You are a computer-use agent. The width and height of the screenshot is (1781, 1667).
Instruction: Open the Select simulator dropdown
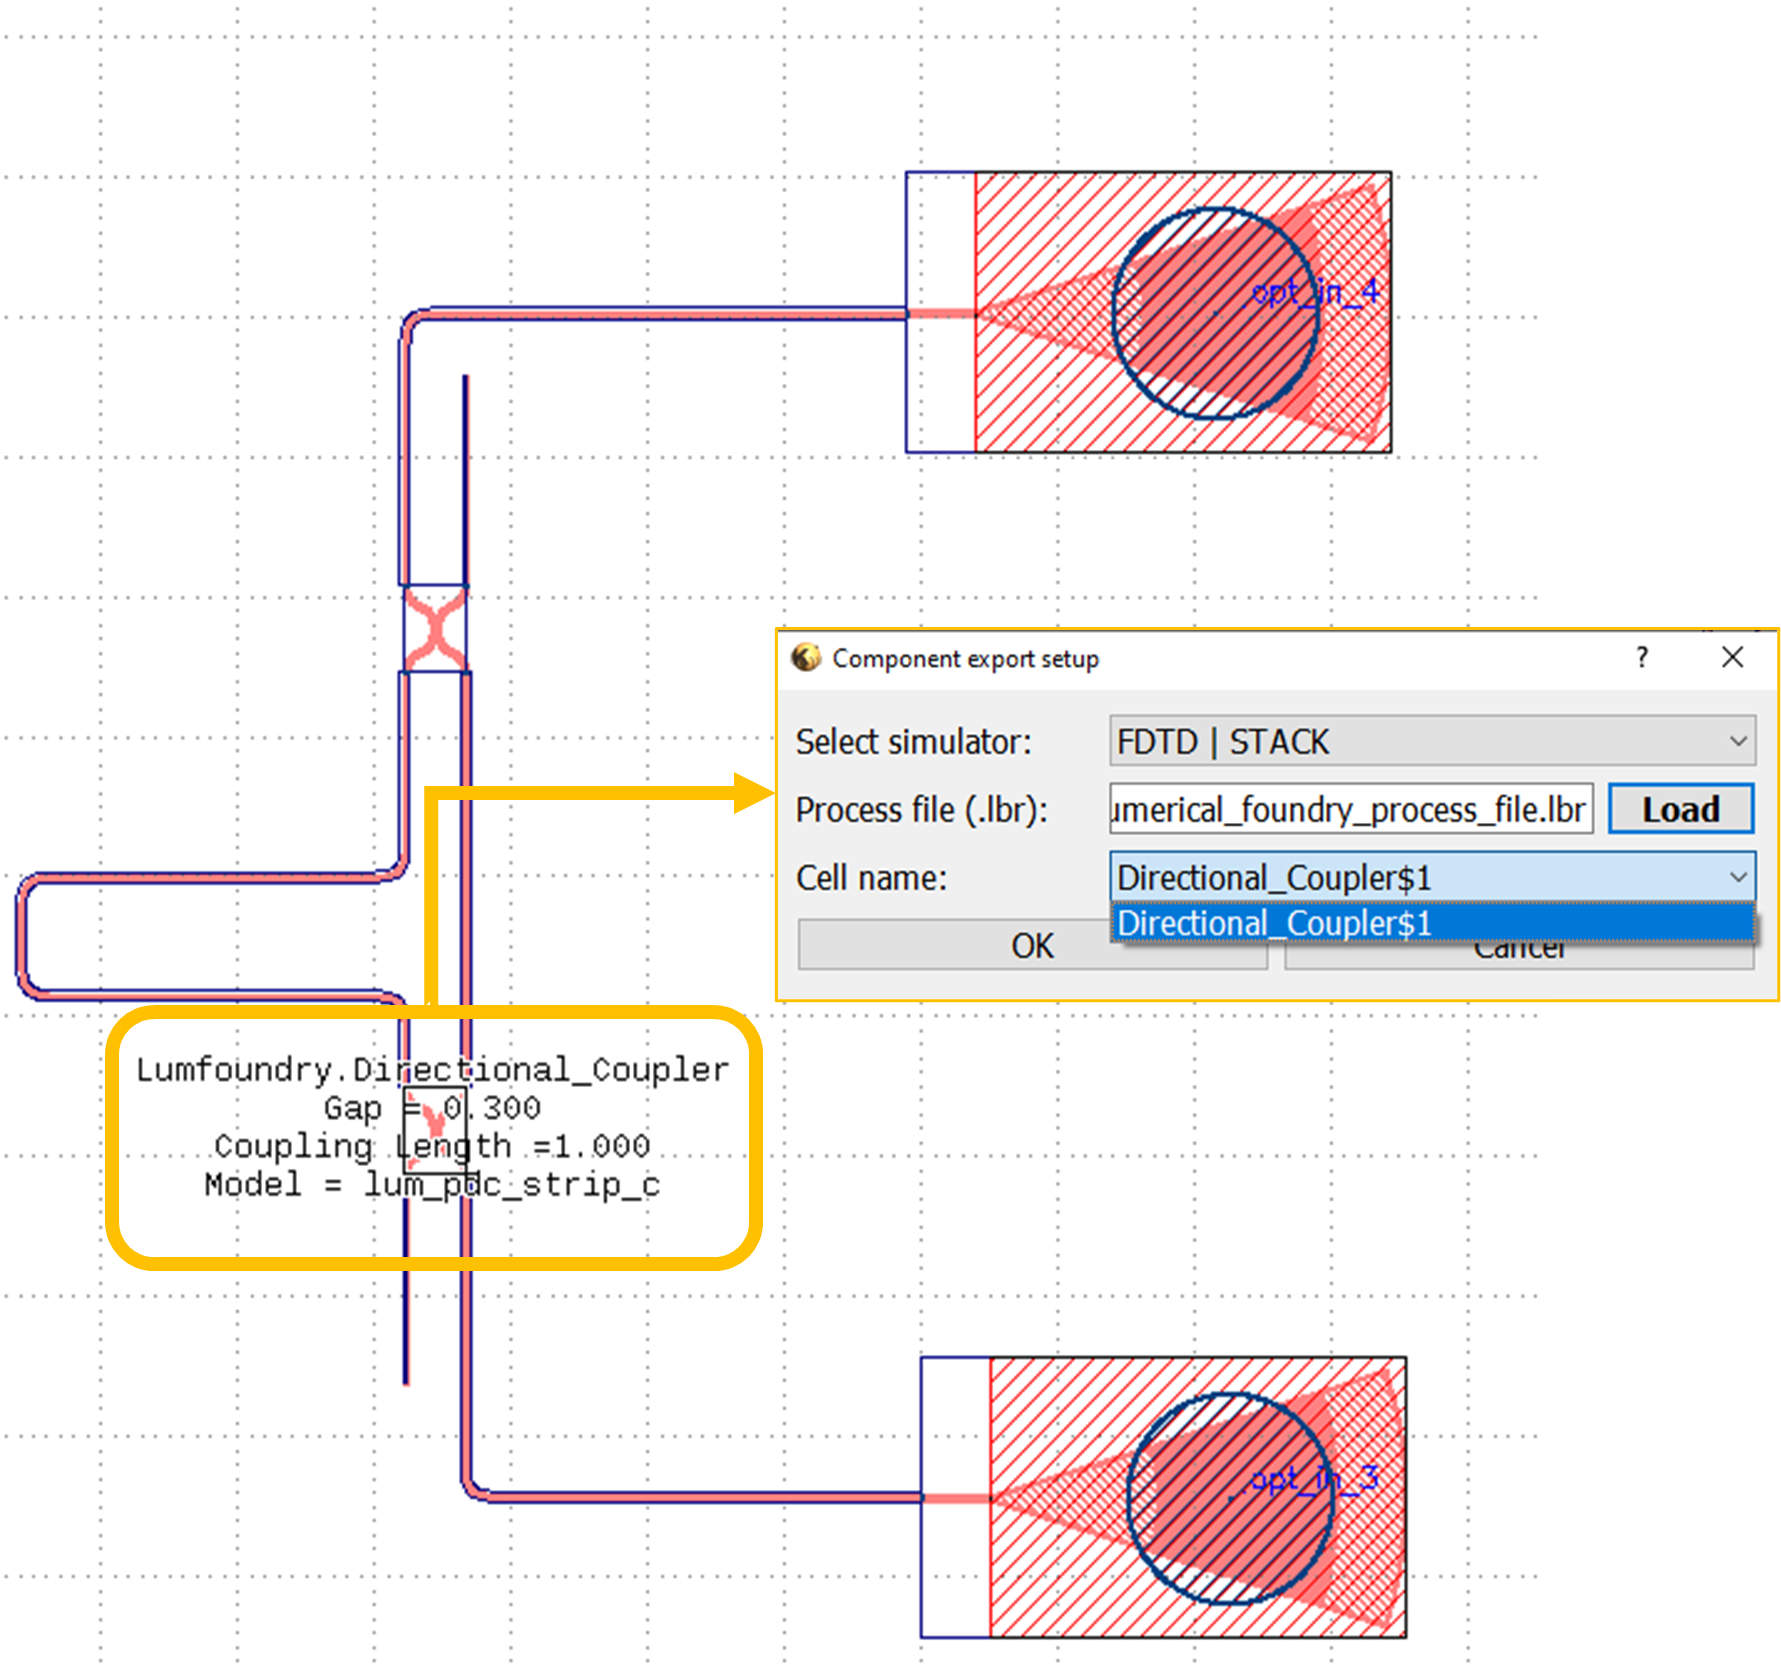coord(1432,741)
